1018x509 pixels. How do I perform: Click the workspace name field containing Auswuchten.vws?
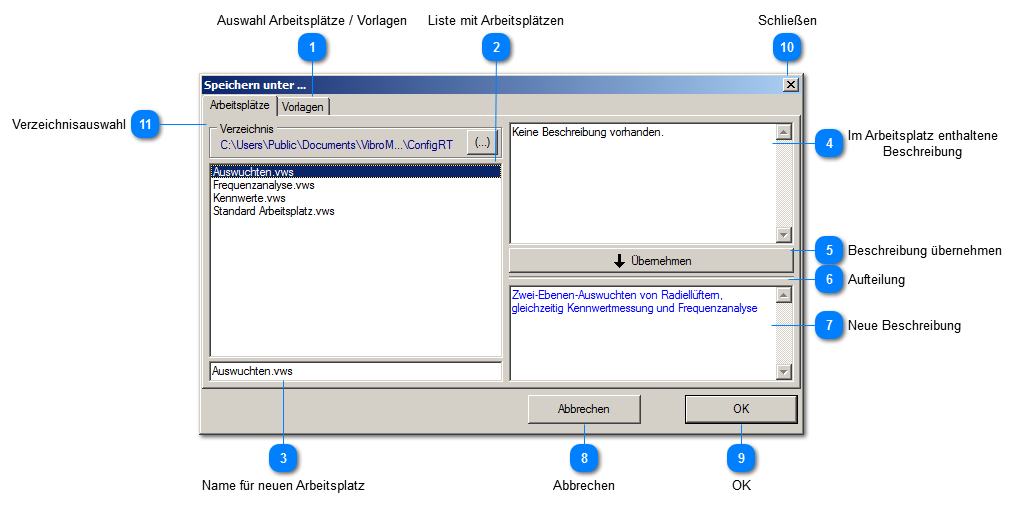(x=355, y=371)
